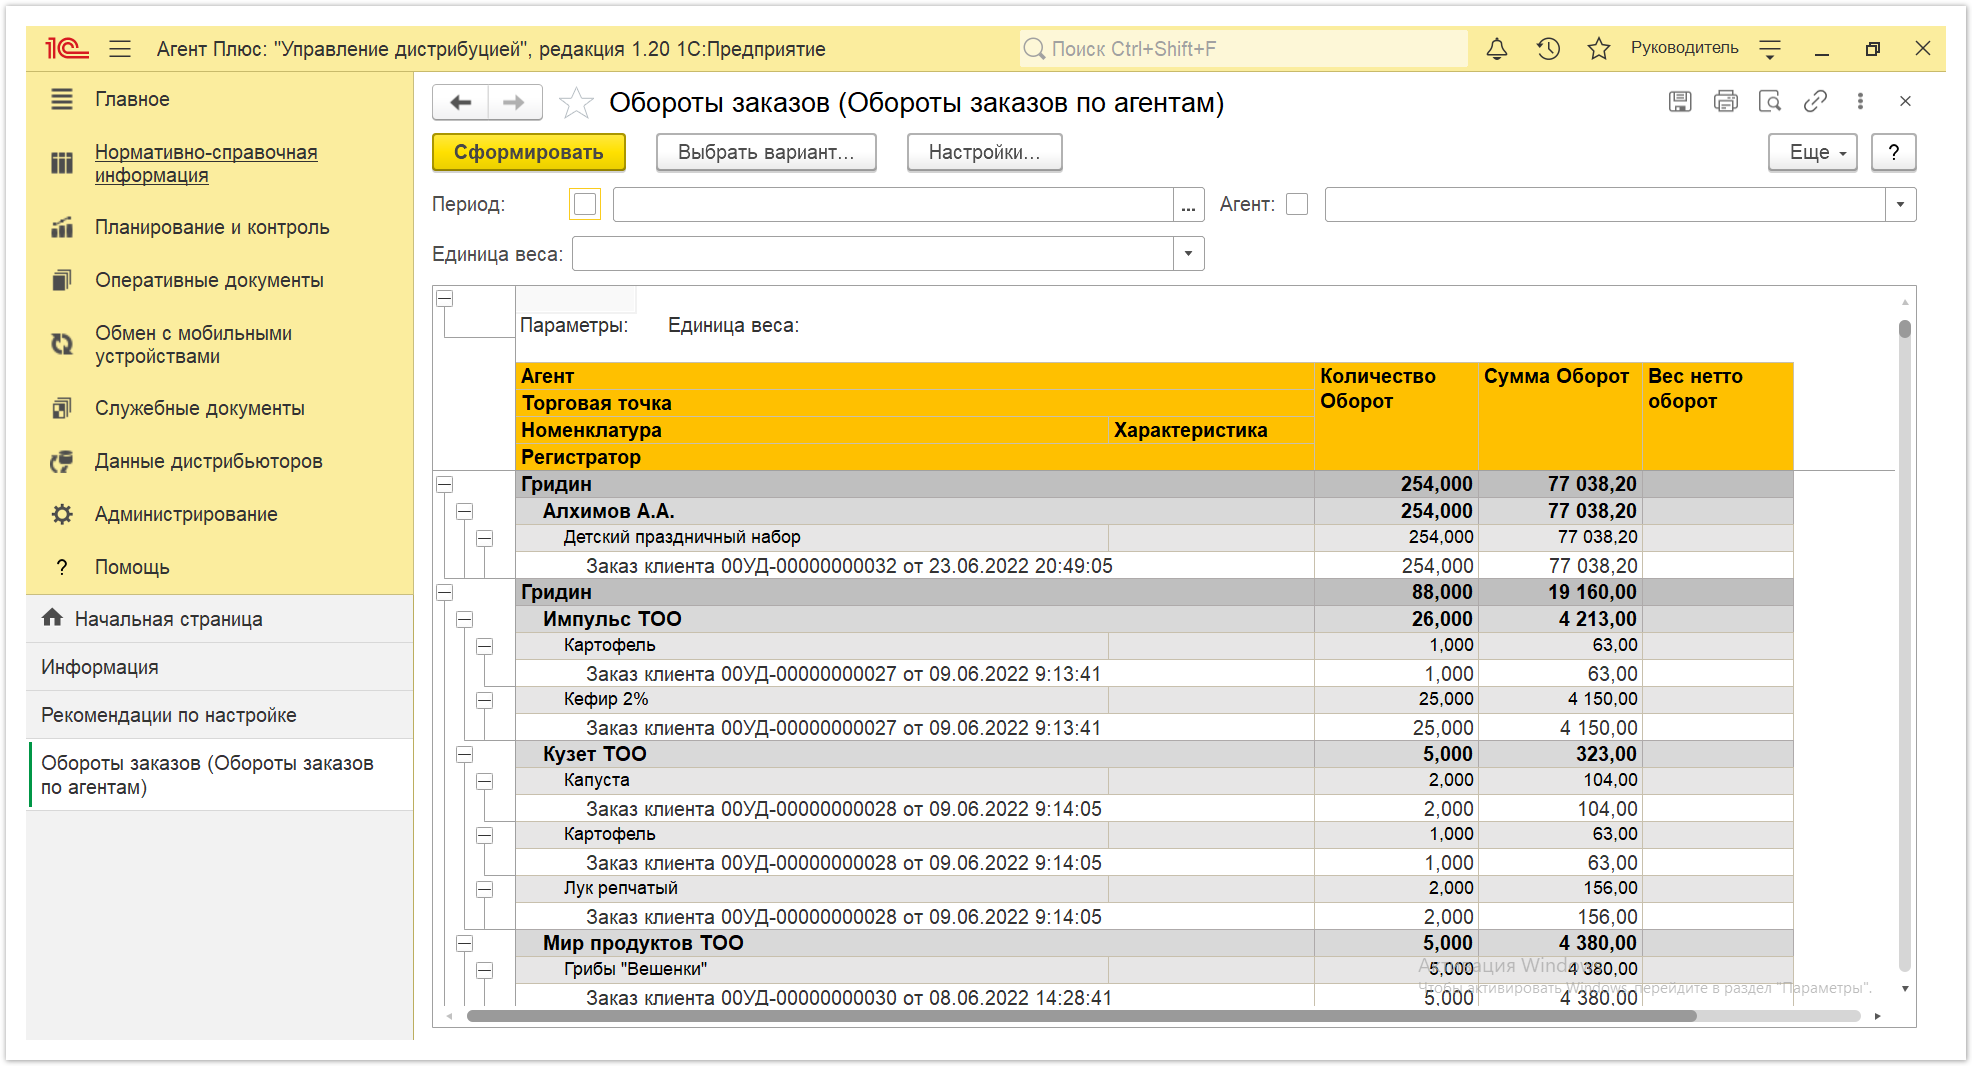This screenshot has height=1066, width=1972.
Task: Open Планирование и контроль section
Action: coord(212,227)
